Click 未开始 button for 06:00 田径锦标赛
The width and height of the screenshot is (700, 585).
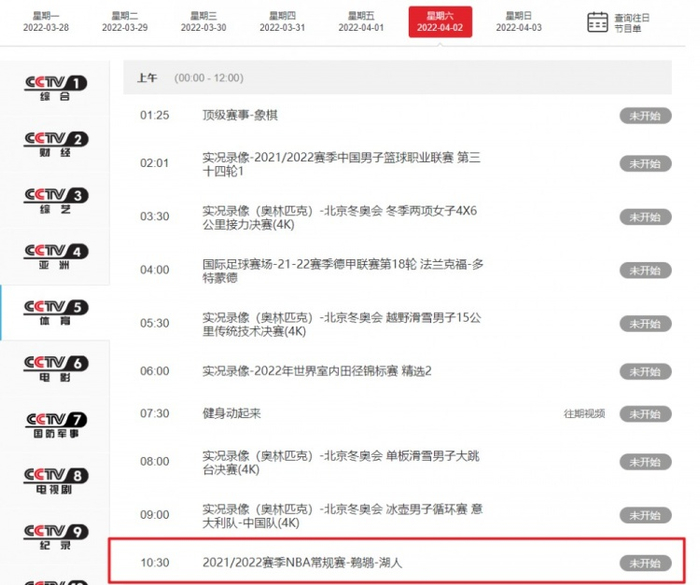(x=645, y=372)
